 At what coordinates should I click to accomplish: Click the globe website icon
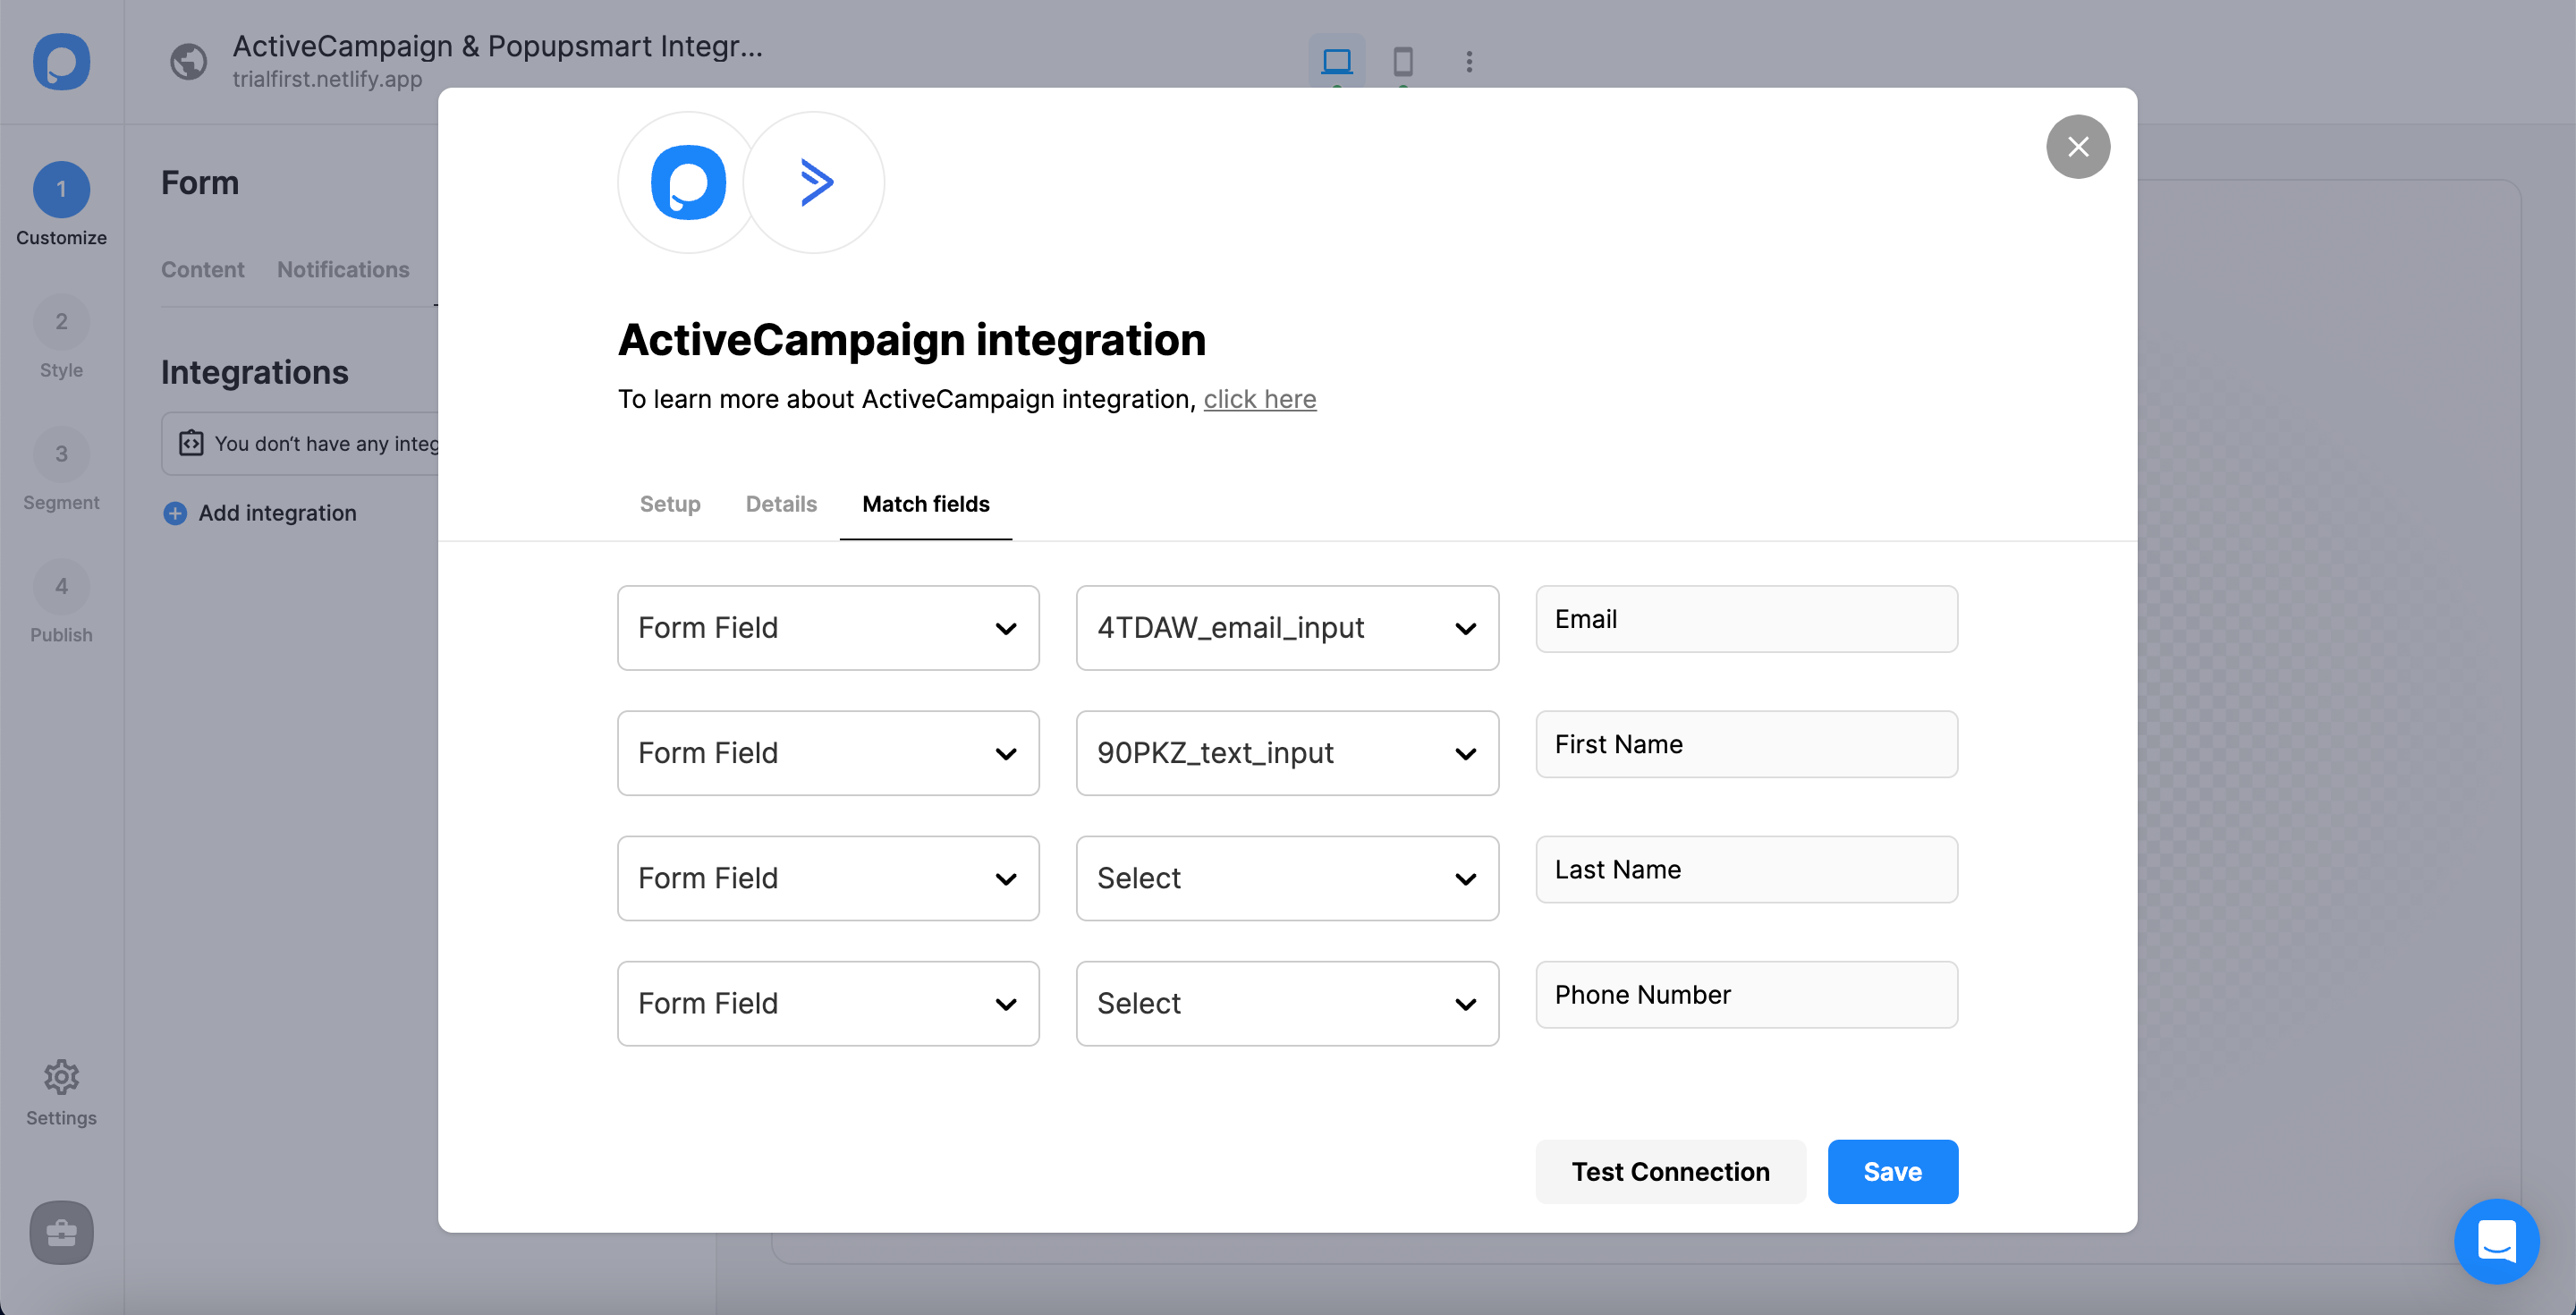coord(188,62)
